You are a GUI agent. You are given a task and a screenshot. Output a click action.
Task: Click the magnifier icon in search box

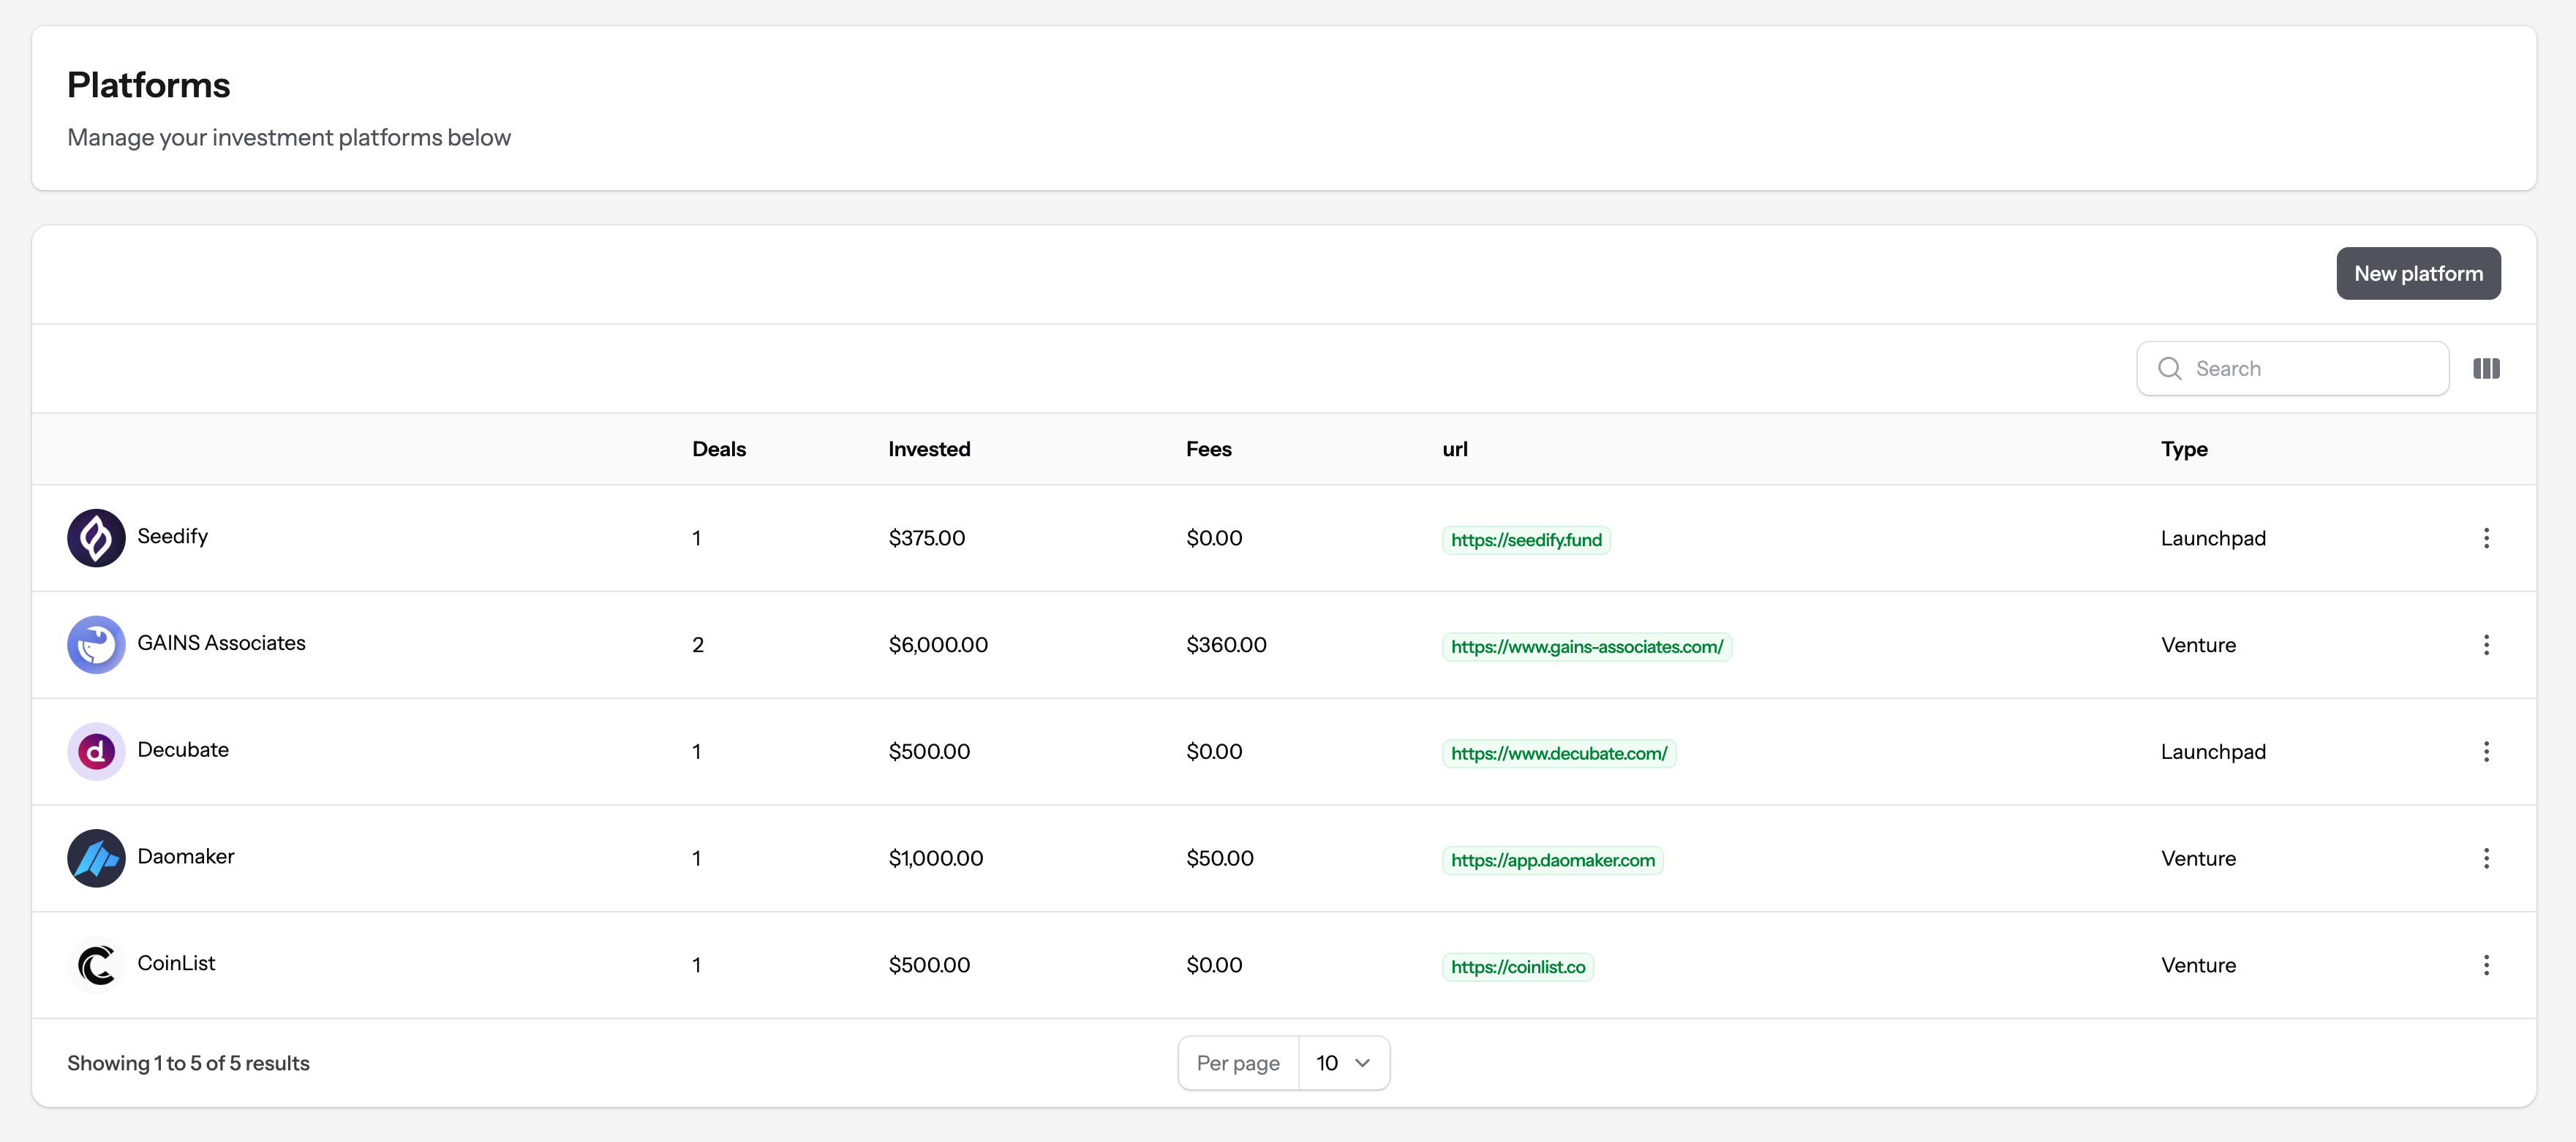coord(2169,369)
